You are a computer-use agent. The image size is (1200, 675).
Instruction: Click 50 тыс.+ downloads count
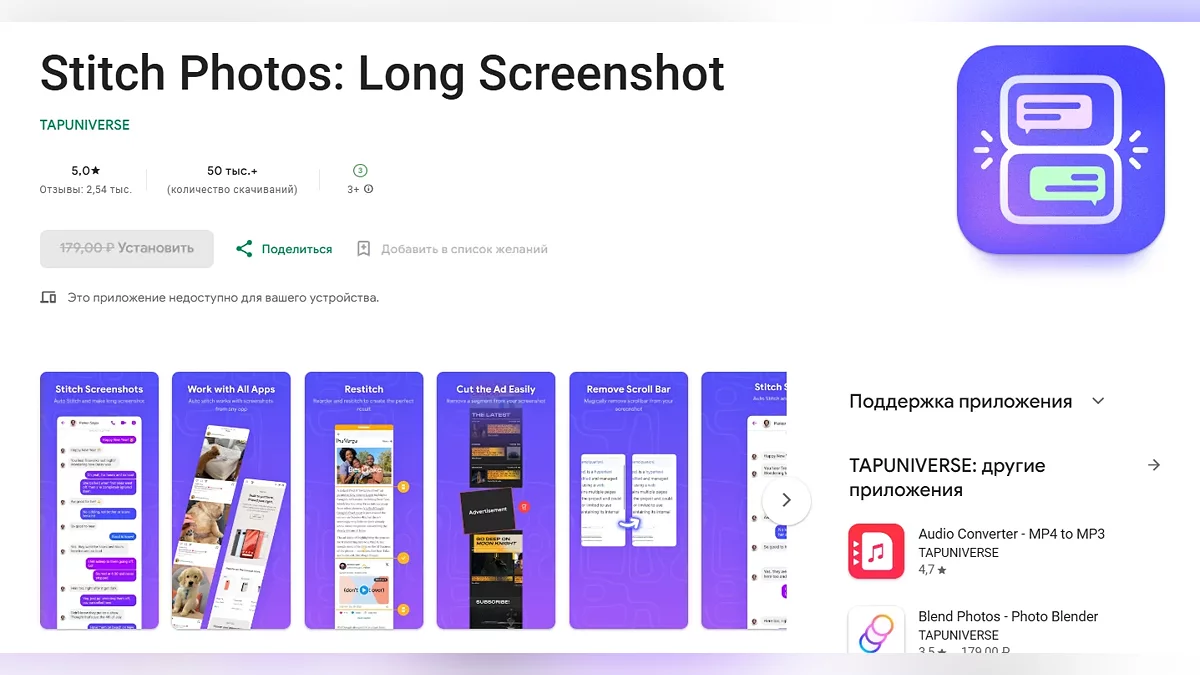[232, 171]
